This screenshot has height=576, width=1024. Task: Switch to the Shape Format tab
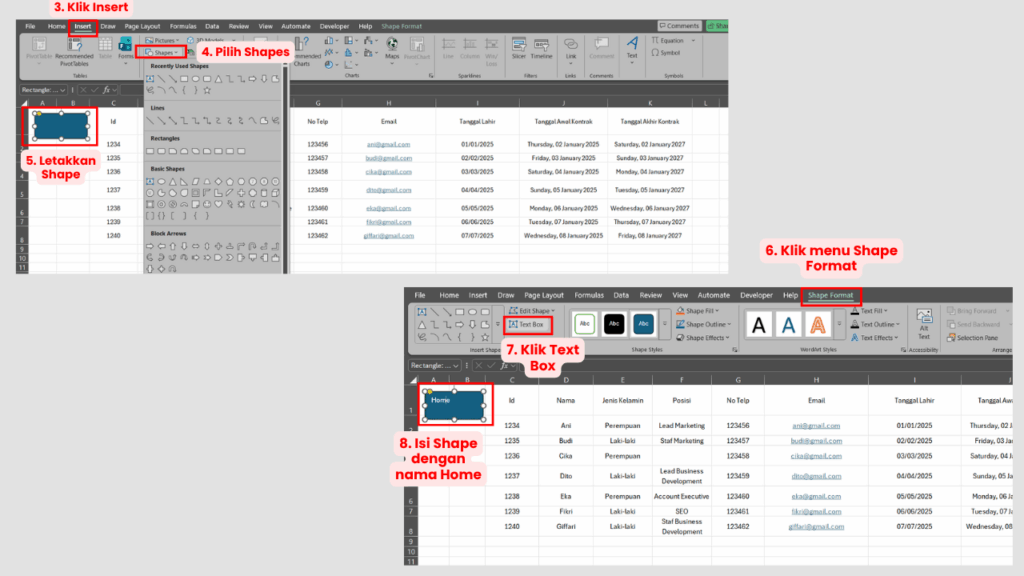[x=831, y=295]
